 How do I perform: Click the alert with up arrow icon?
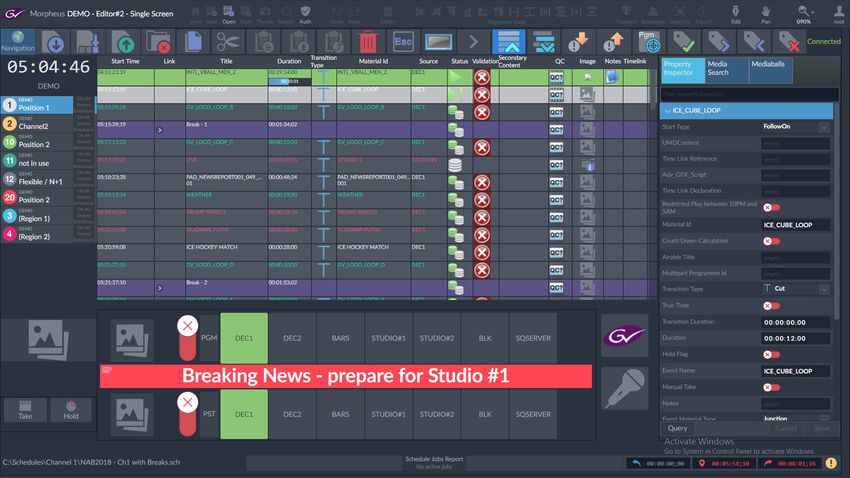point(614,42)
